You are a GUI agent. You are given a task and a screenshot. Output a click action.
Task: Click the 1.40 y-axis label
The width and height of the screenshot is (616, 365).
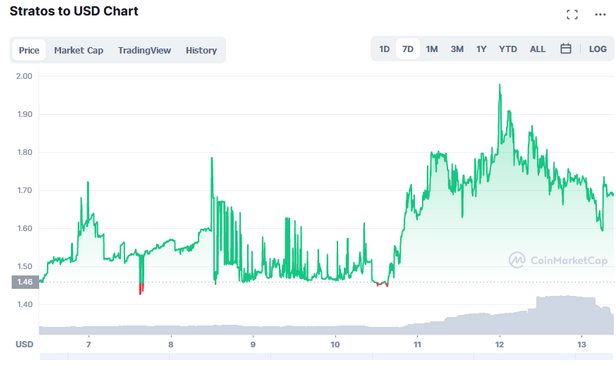click(25, 304)
